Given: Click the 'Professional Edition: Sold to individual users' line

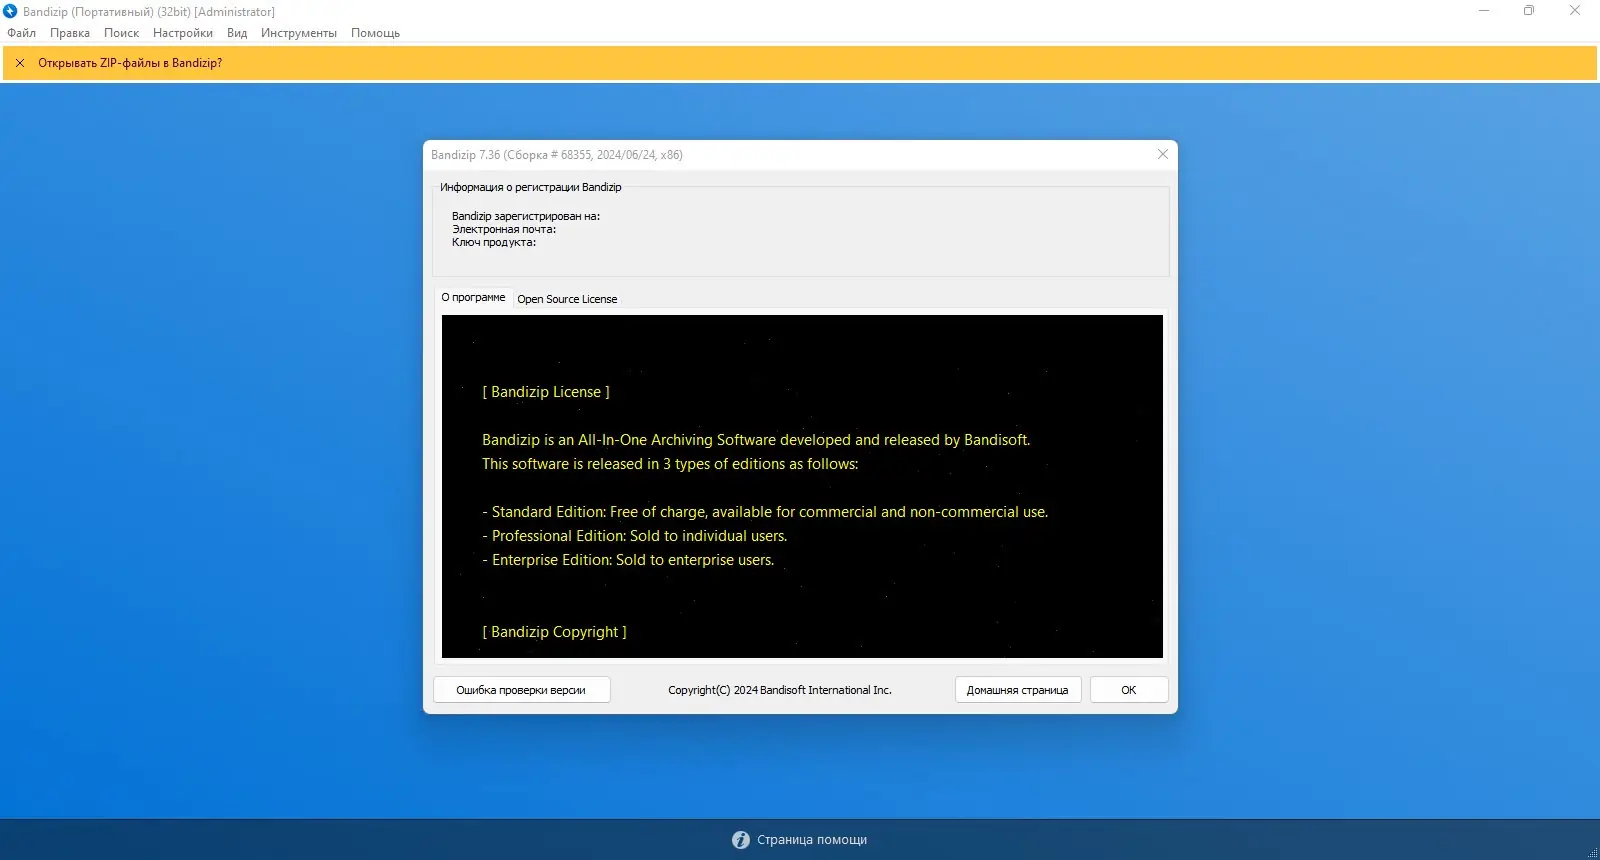Looking at the screenshot, I should click(634, 536).
